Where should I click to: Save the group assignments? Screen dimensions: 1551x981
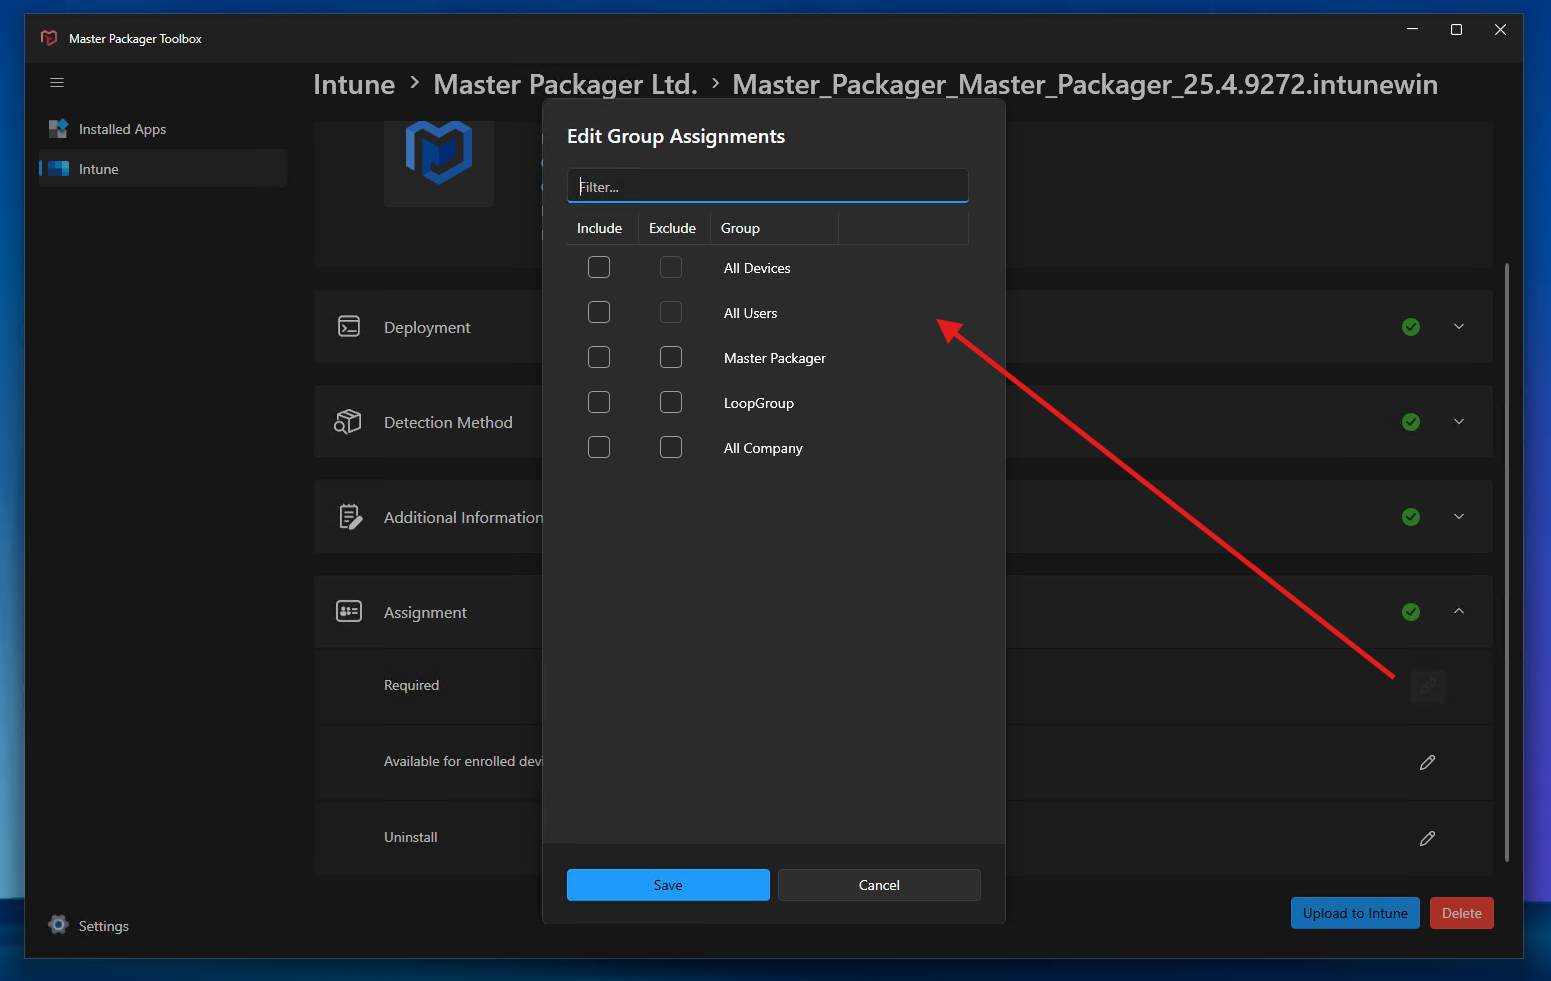tap(668, 885)
